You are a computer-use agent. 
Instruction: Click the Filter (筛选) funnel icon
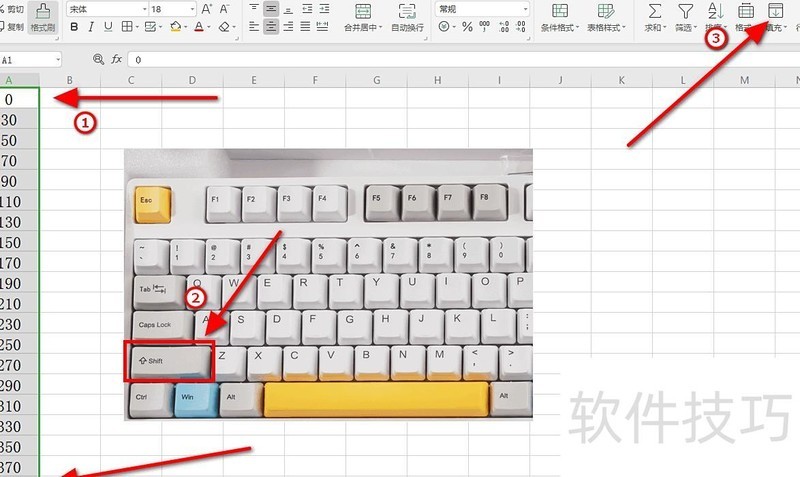click(685, 11)
